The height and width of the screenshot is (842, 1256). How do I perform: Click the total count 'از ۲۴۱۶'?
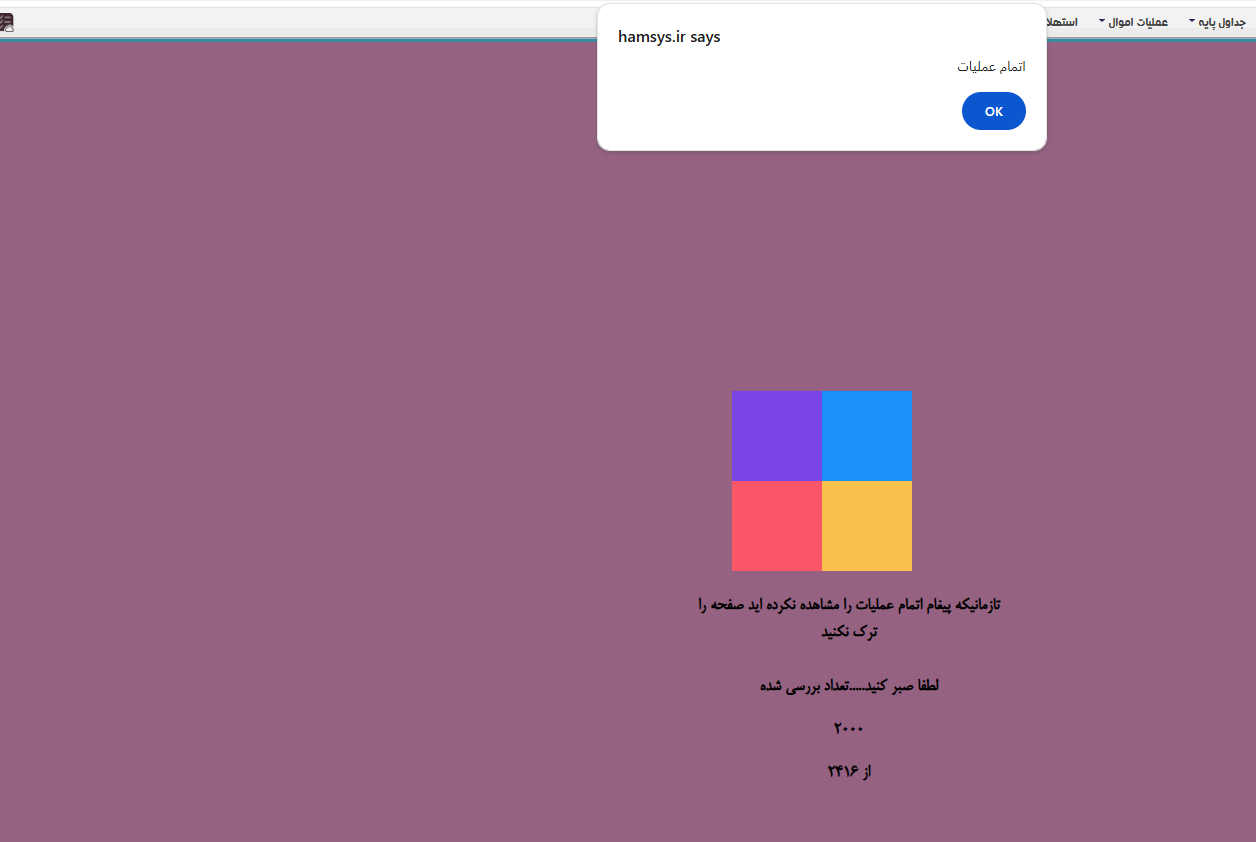tap(849, 771)
